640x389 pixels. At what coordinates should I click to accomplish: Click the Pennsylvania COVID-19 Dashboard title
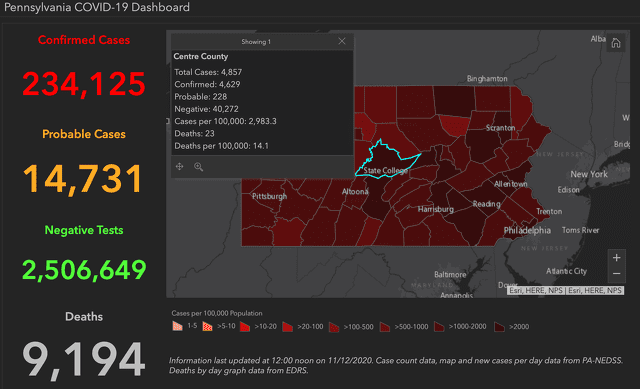[x=97, y=7]
